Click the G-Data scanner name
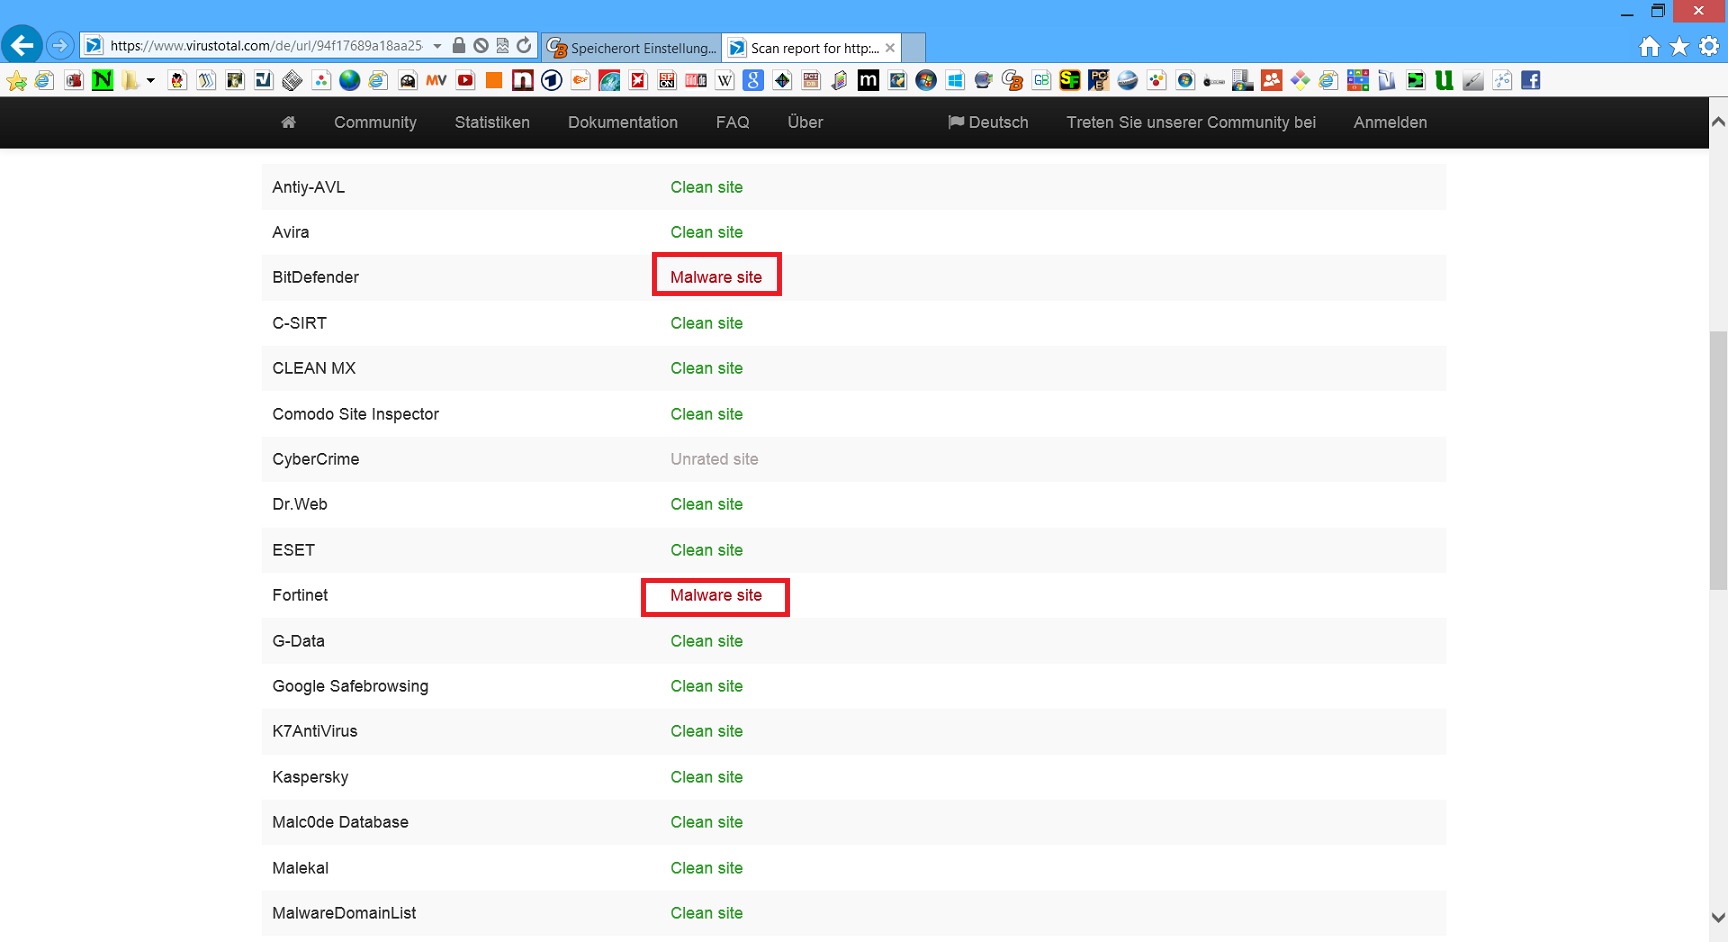The height and width of the screenshot is (942, 1728). point(298,641)
